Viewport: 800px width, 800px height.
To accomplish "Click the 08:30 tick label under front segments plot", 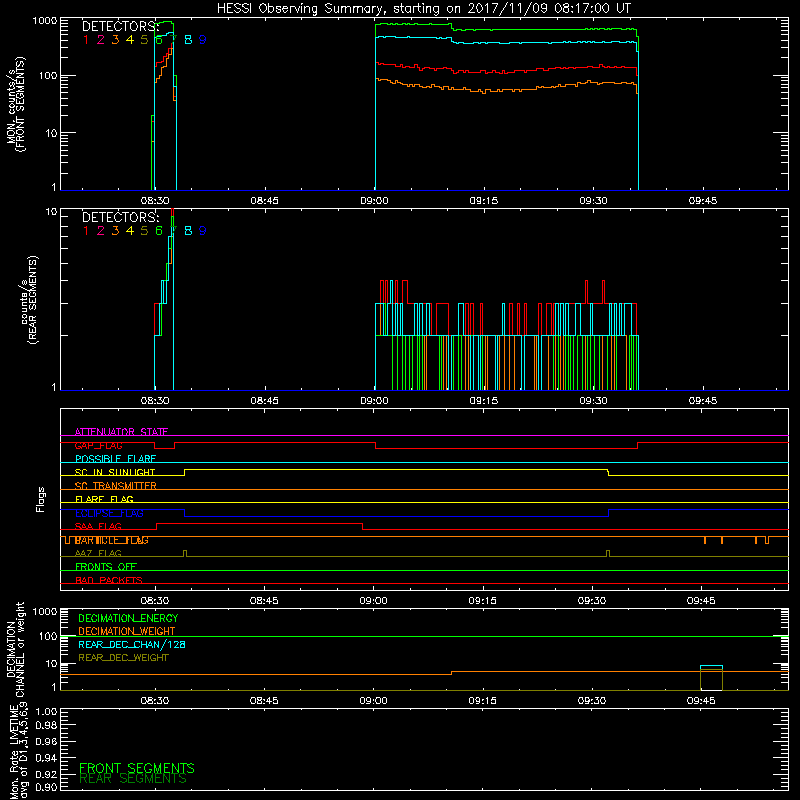I will tap(155, 201).
